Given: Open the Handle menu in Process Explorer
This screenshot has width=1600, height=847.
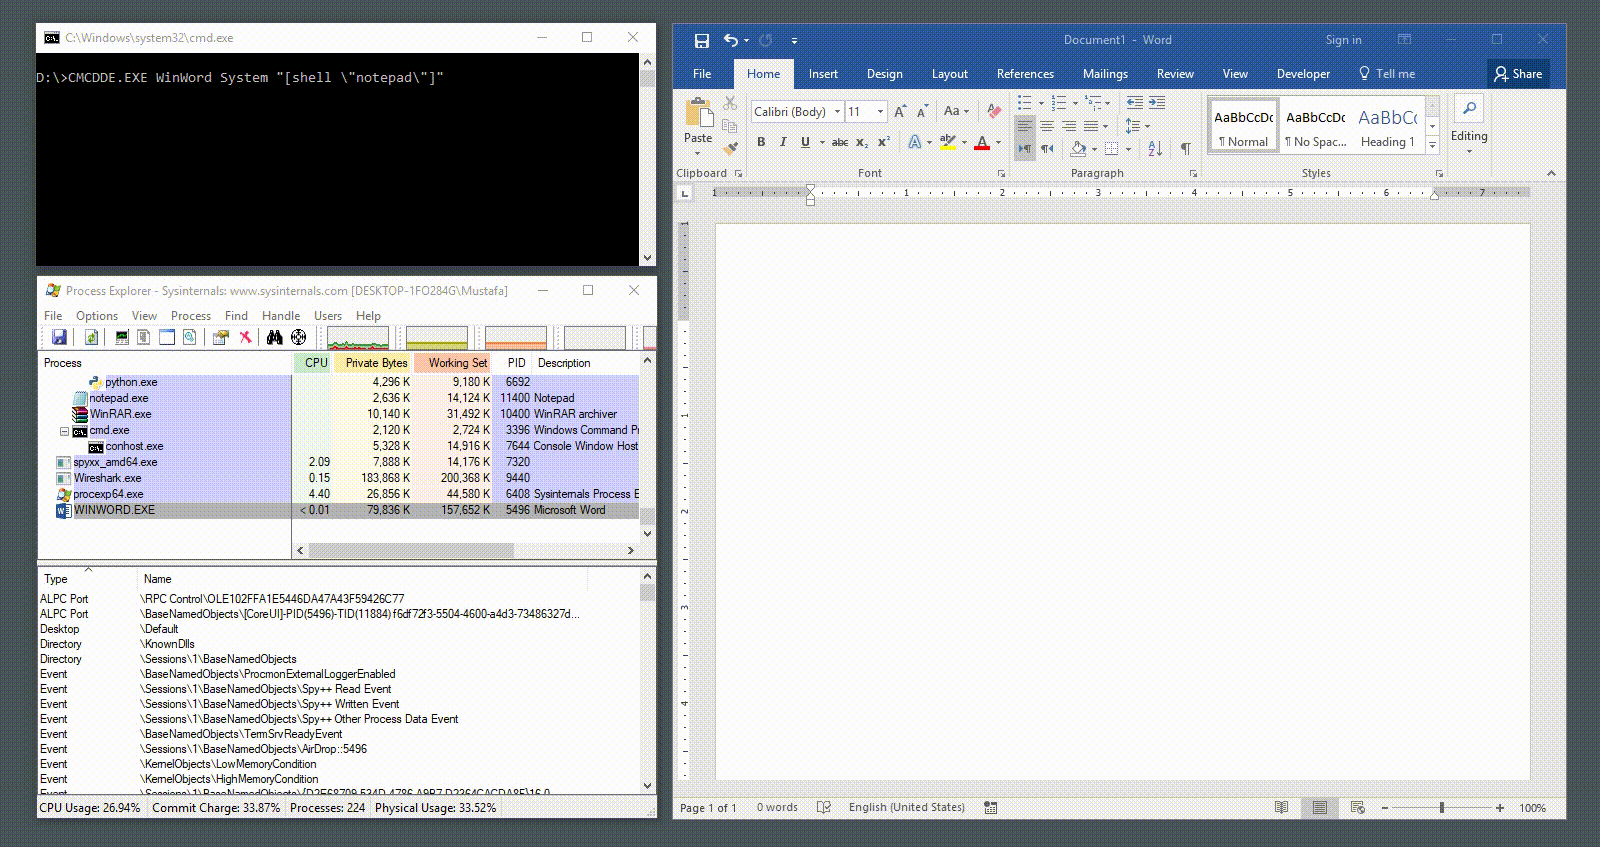Looking at the screenshot, I should 281,316.
